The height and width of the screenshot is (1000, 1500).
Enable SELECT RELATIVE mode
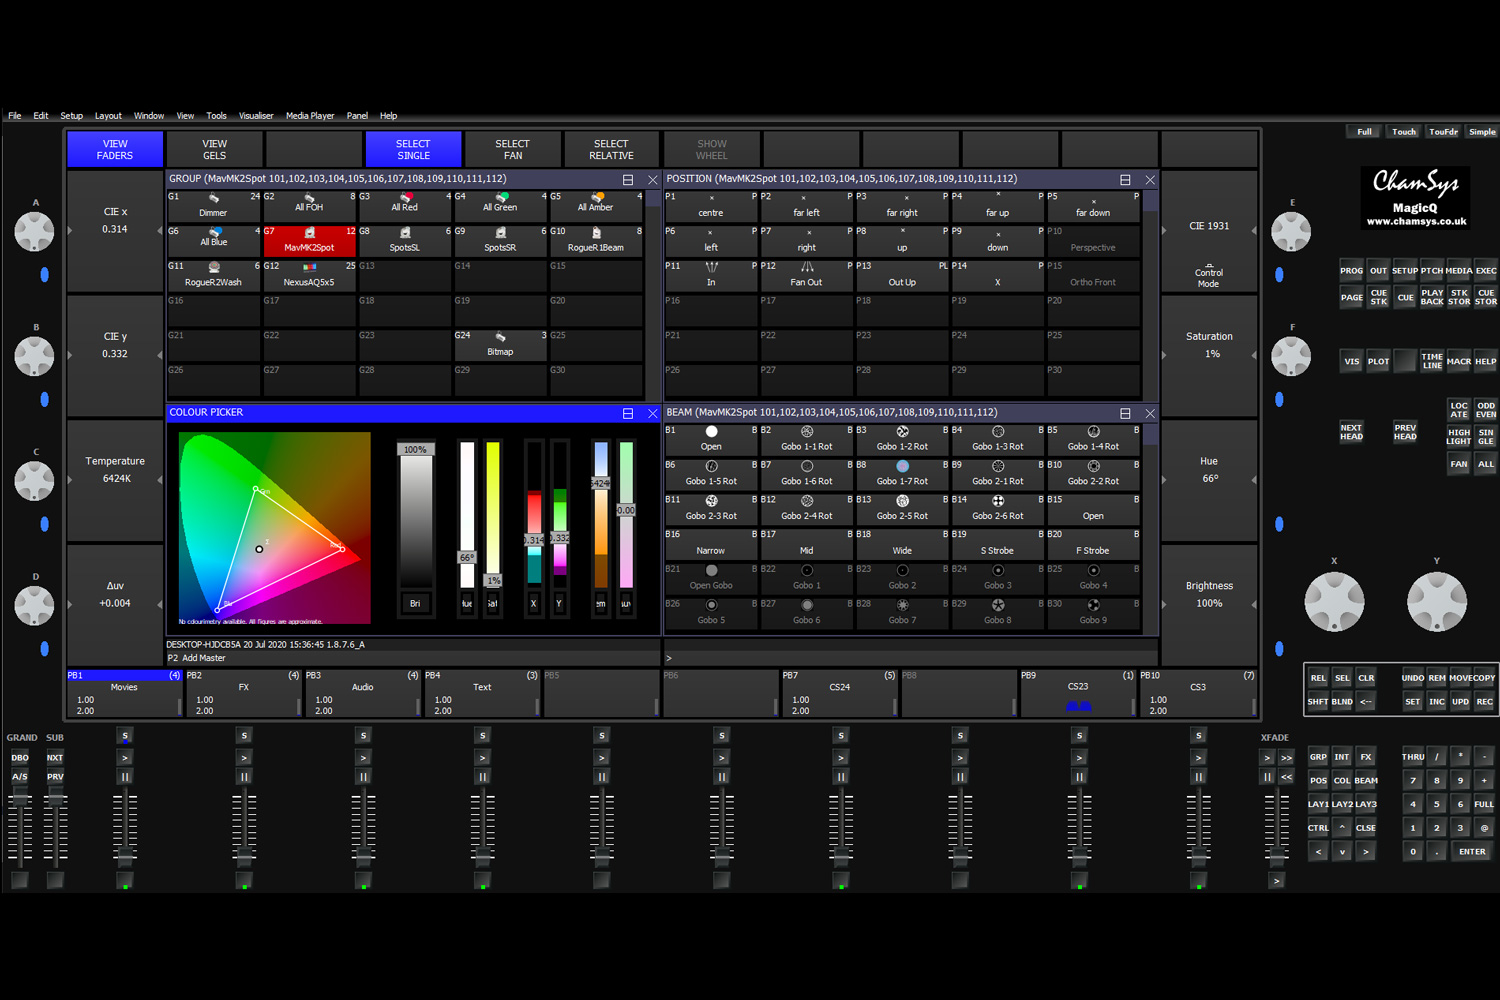click(611, 150)
